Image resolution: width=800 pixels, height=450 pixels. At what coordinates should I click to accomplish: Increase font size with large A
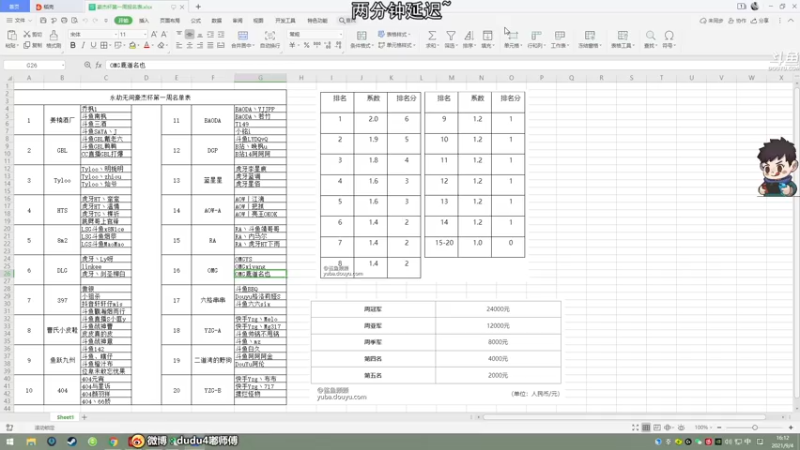(154, 34)
